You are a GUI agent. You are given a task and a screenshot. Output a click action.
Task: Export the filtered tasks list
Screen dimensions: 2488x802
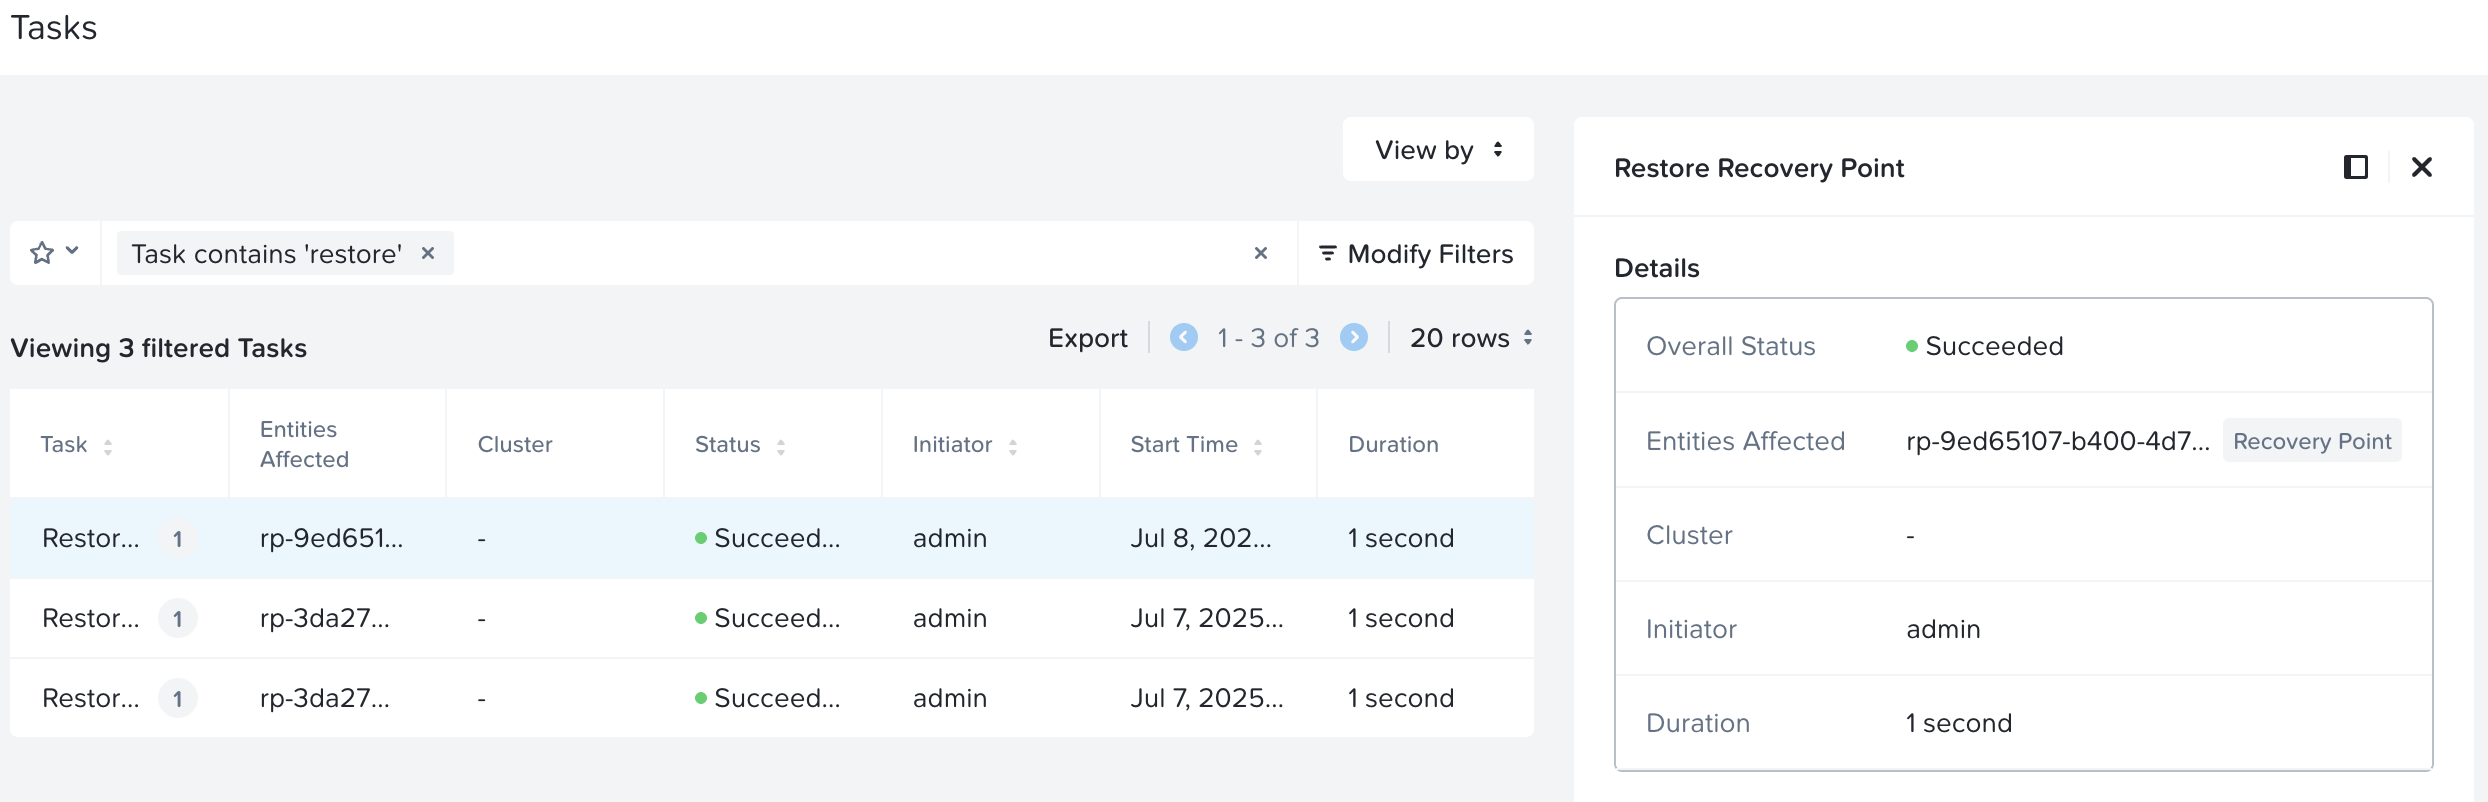pyautogui.click(x=1087, y=338)
